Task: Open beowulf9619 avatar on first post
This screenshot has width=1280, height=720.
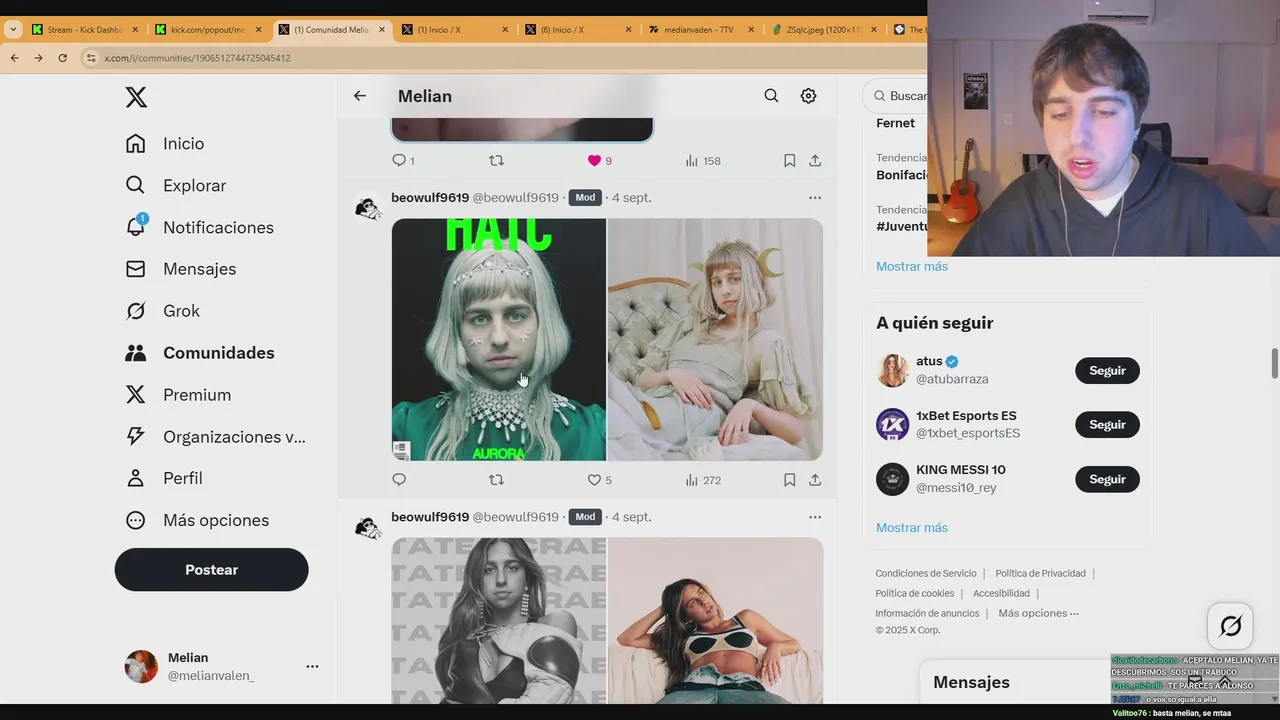Action: (x=368, y=207)
